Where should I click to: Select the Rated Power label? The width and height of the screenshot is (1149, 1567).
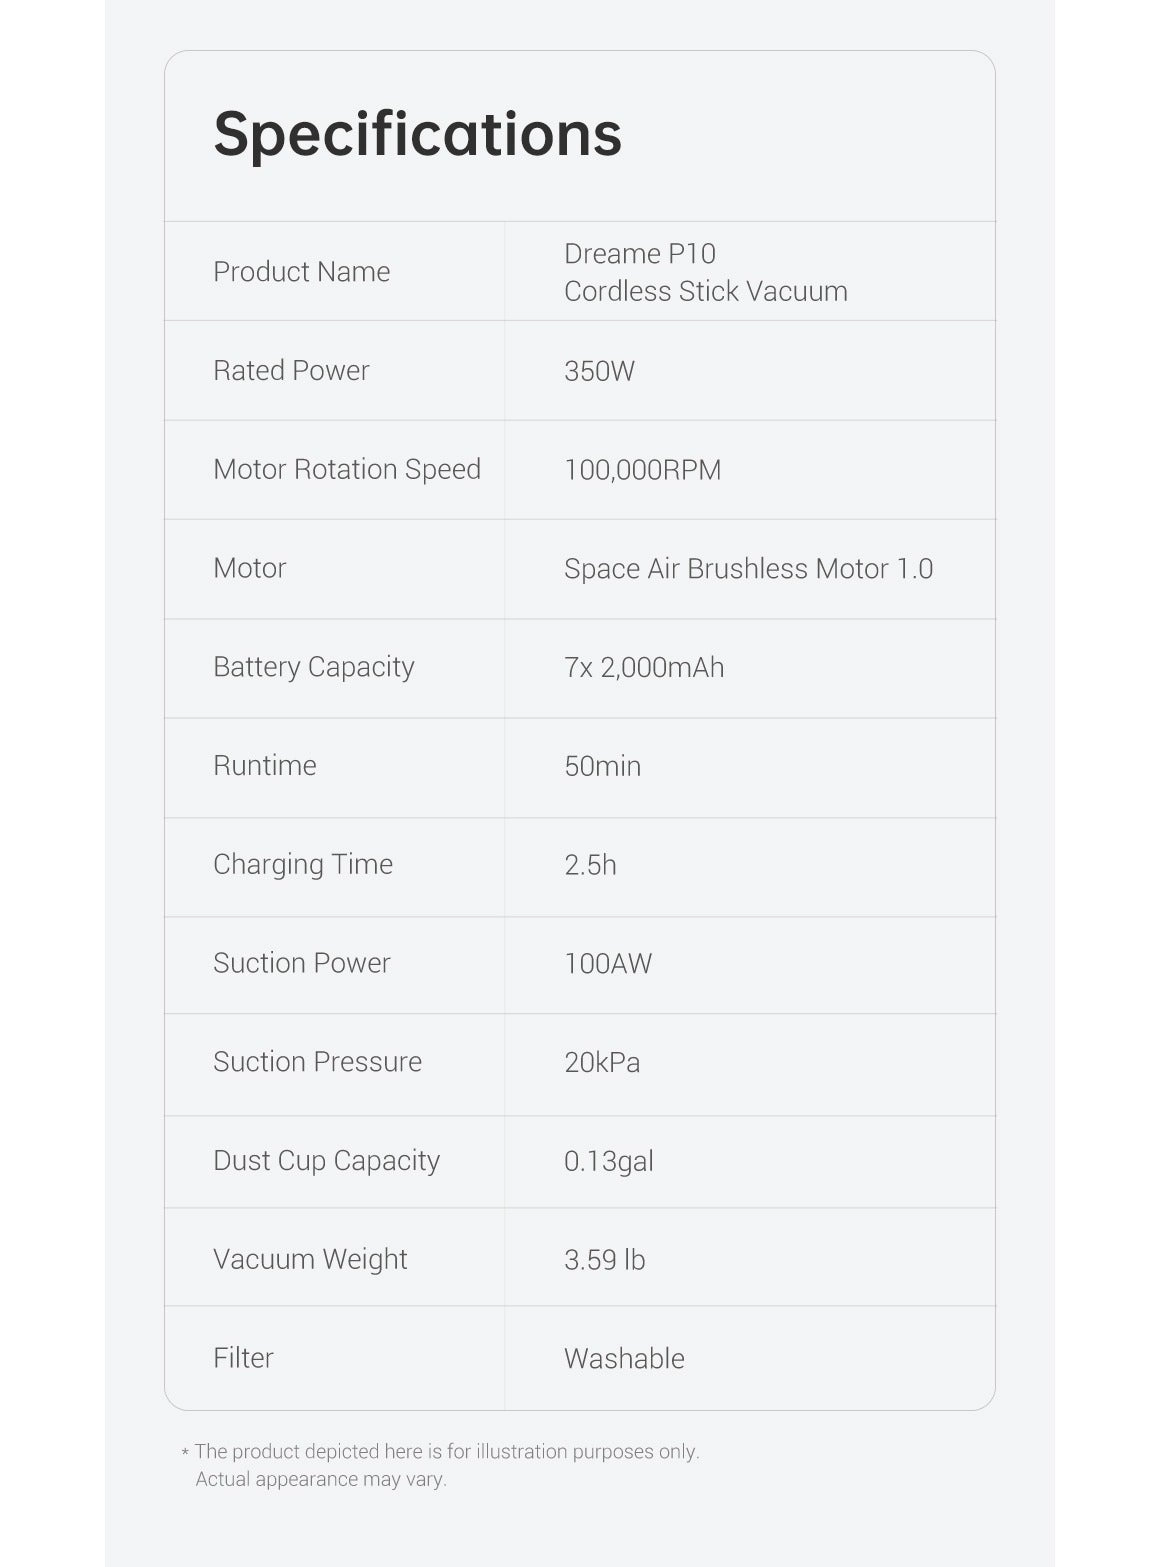(x=291, y=371)
